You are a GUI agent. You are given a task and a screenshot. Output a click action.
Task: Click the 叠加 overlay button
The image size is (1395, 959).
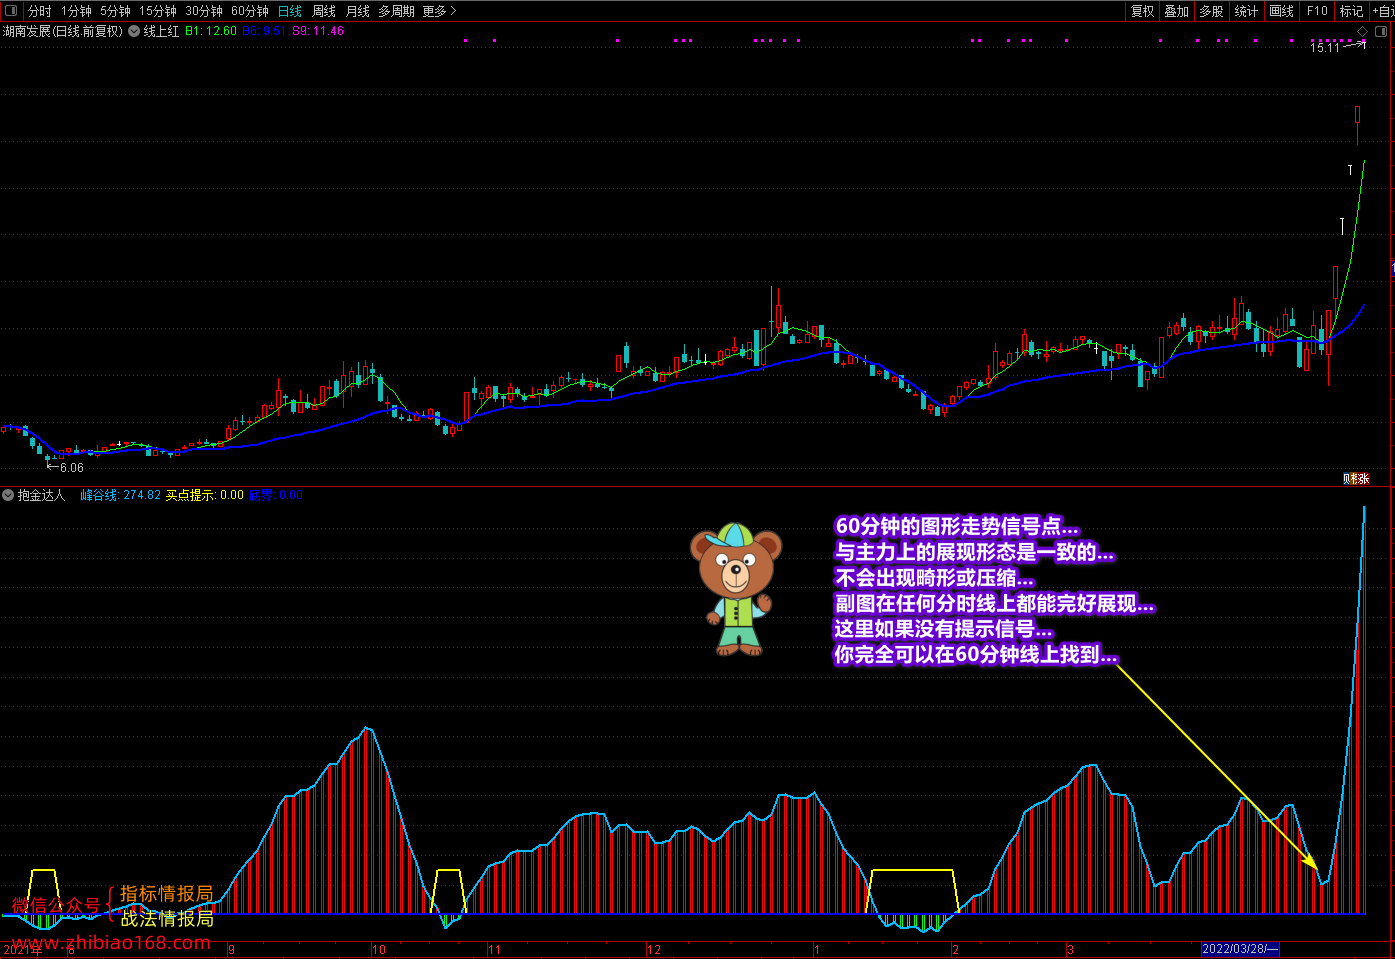(x=1177, y=11)
